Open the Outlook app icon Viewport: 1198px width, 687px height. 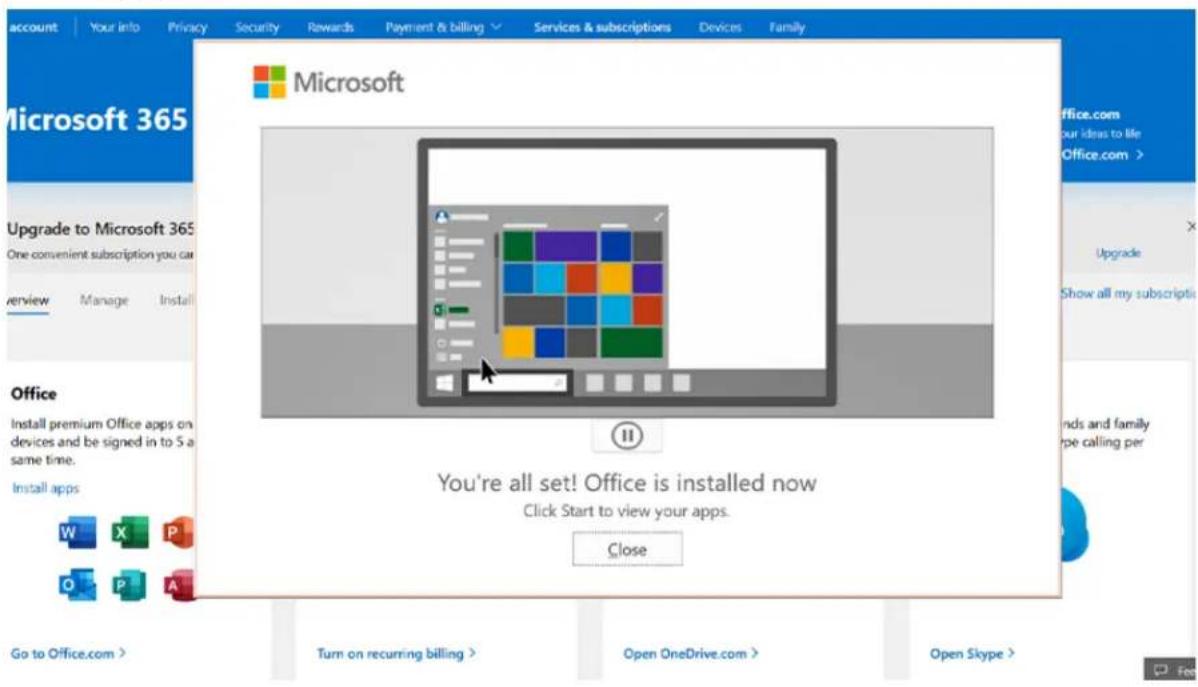pos(77,585)
